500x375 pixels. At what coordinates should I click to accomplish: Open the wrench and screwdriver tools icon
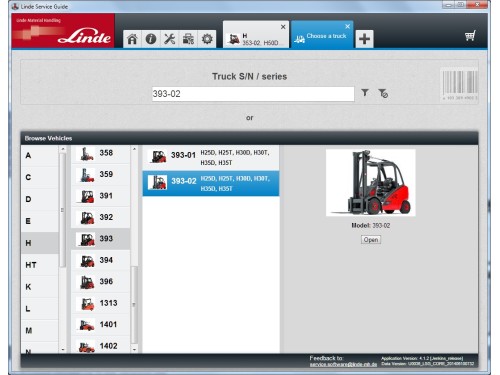[170, 39]
